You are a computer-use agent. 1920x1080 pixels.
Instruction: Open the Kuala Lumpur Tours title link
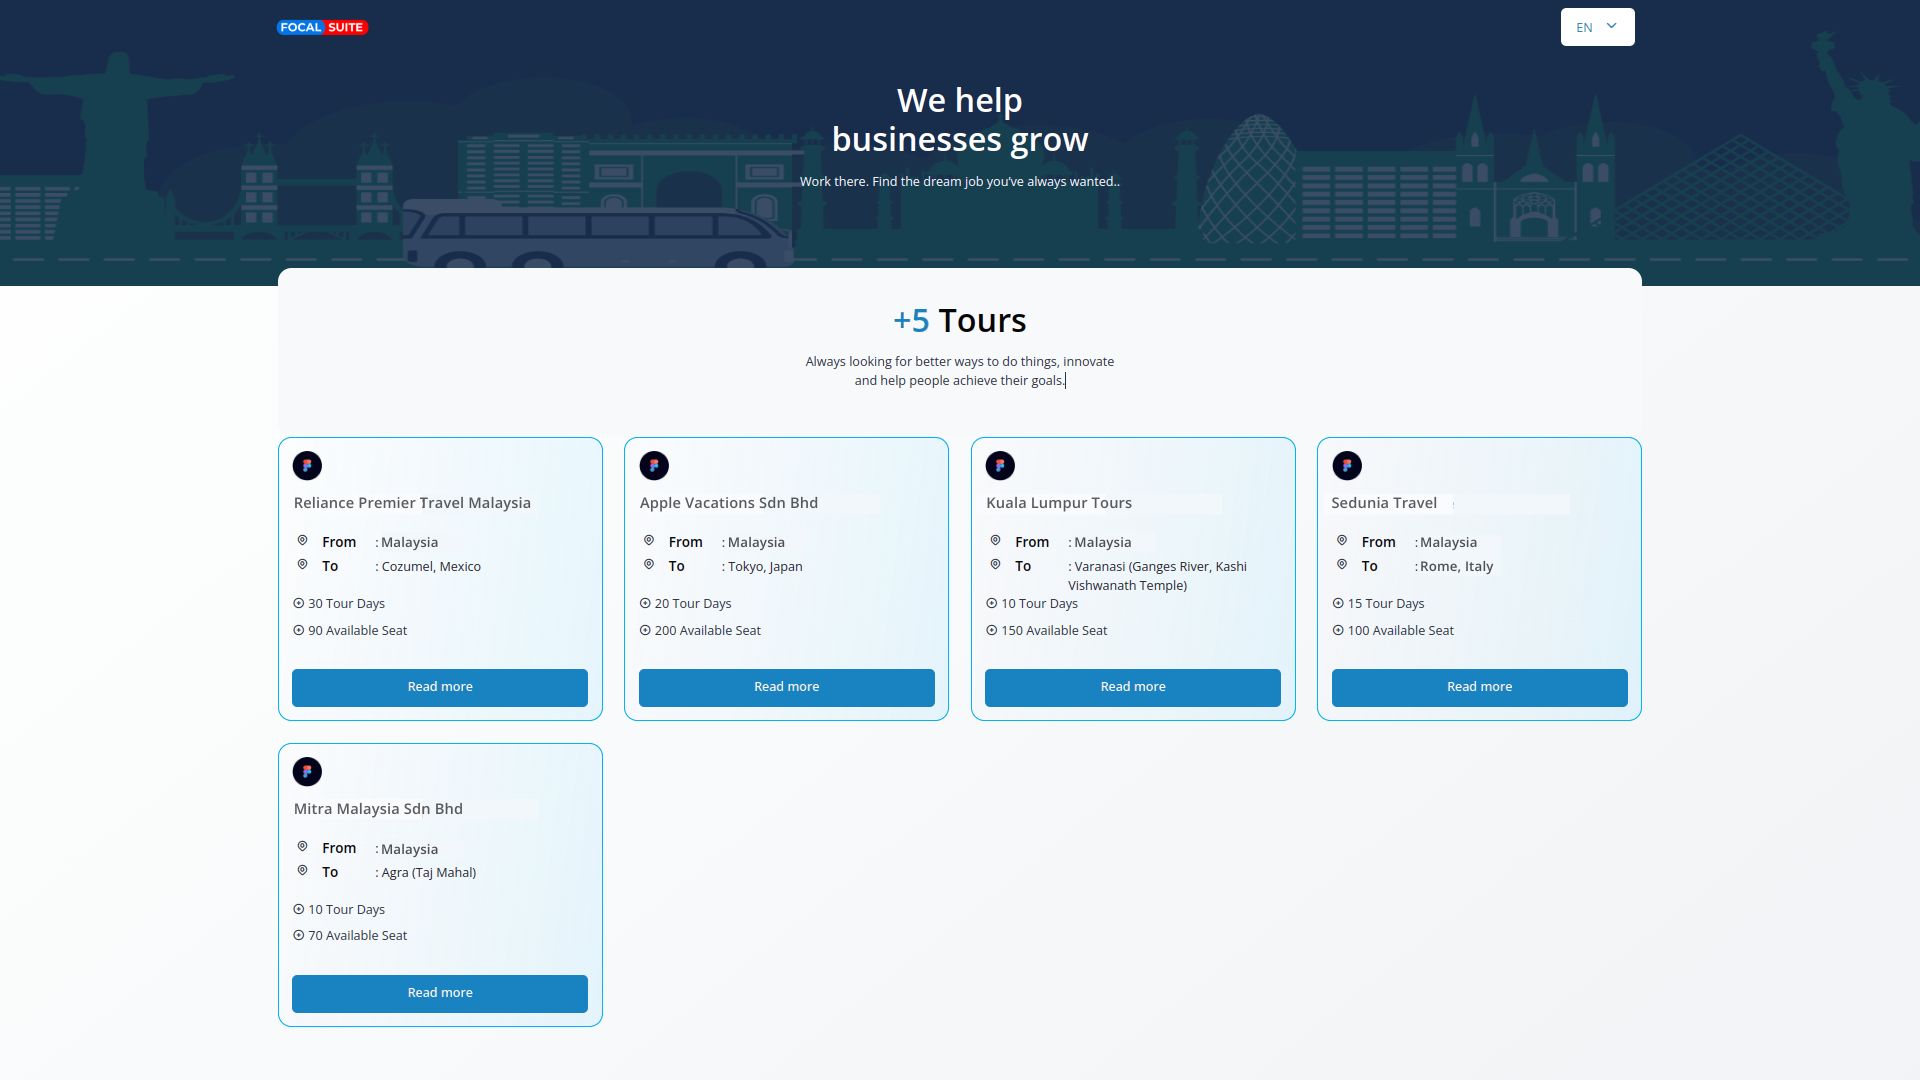pos(1058,503)
